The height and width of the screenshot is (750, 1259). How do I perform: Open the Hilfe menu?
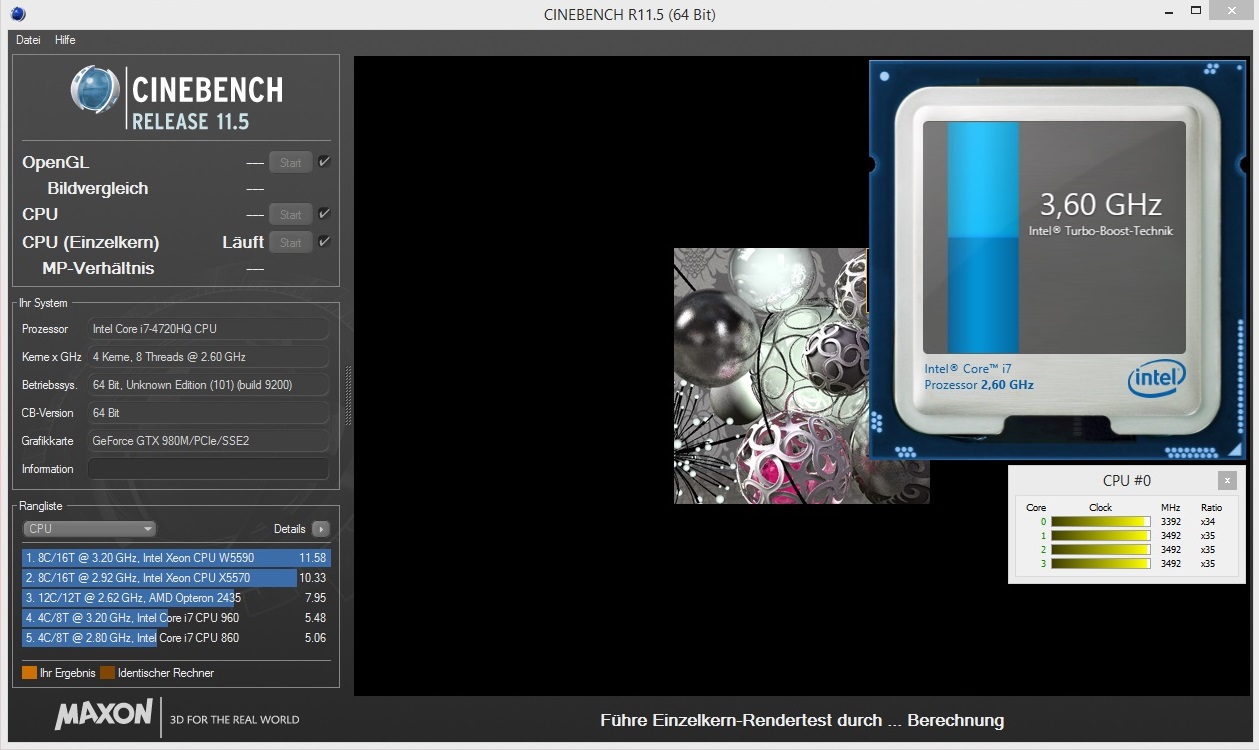[65, 40]
